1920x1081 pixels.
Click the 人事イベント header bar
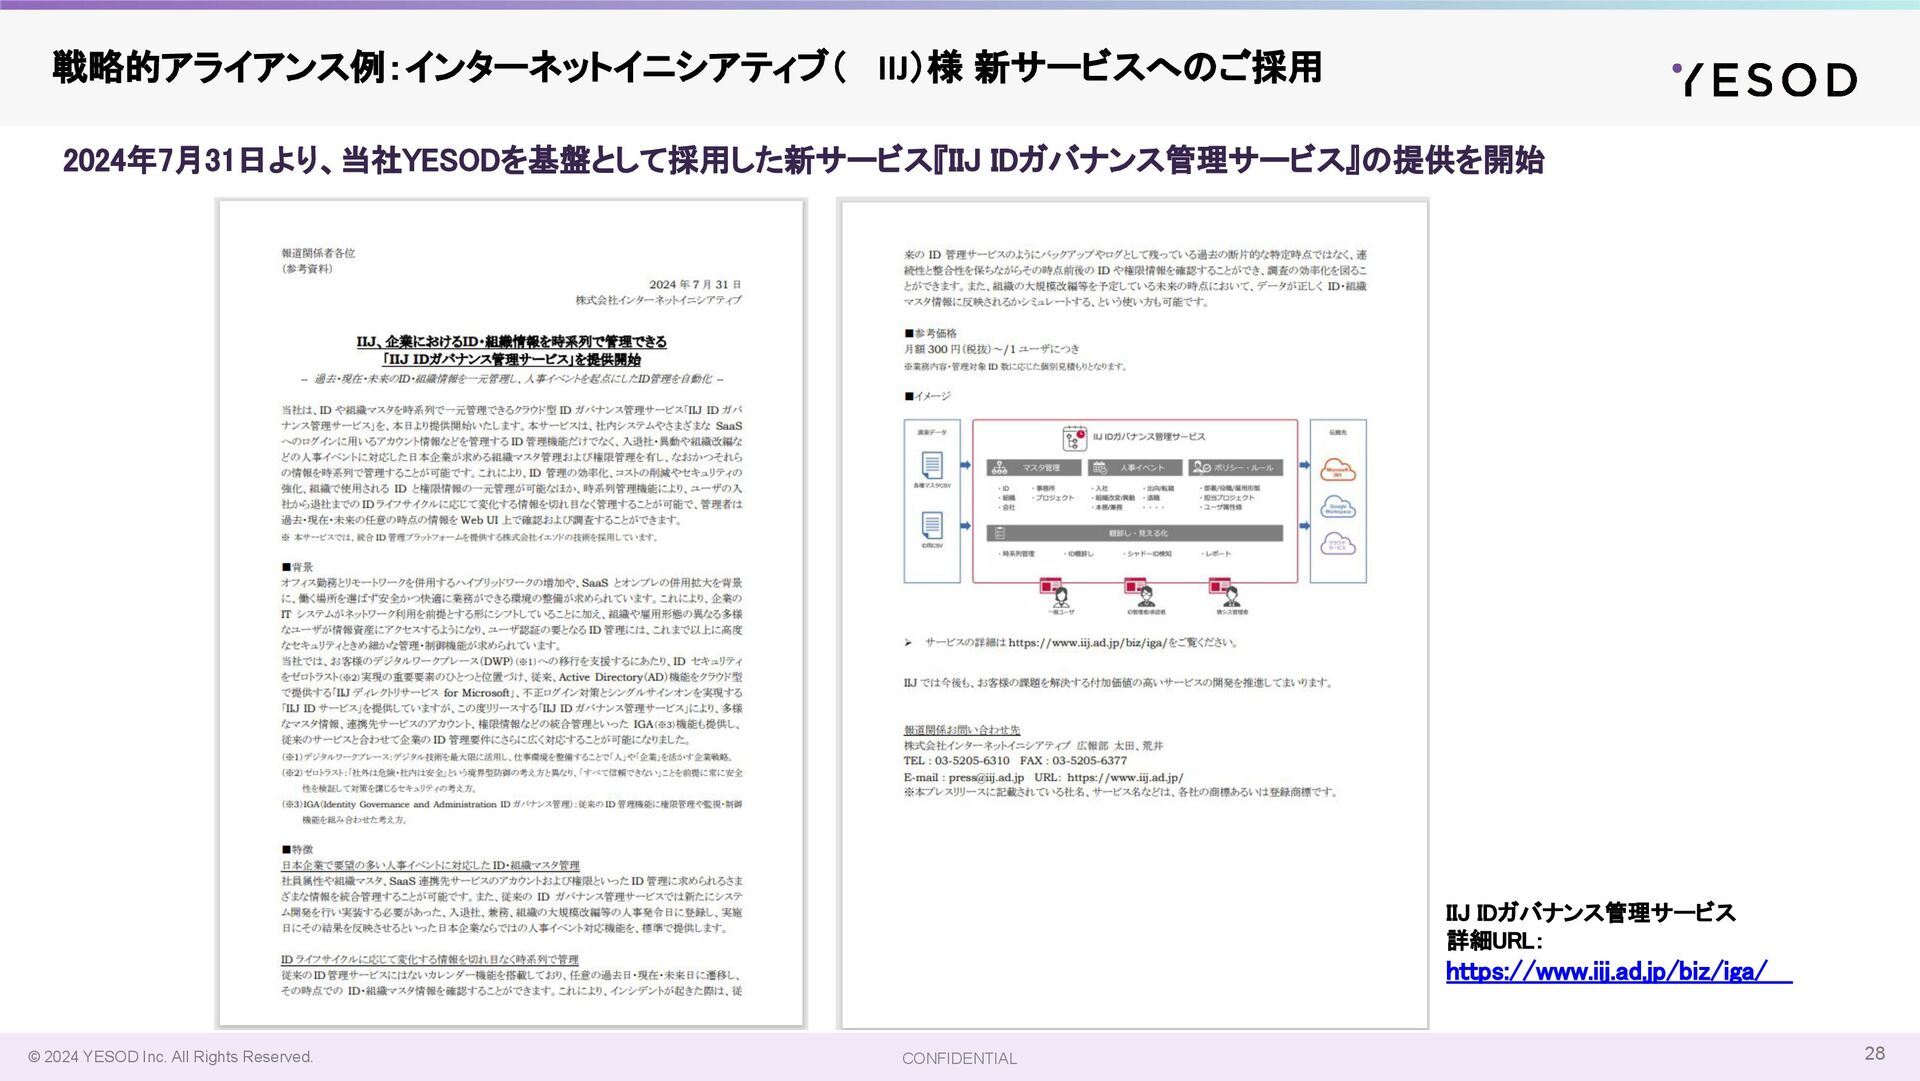[1134, 468]
